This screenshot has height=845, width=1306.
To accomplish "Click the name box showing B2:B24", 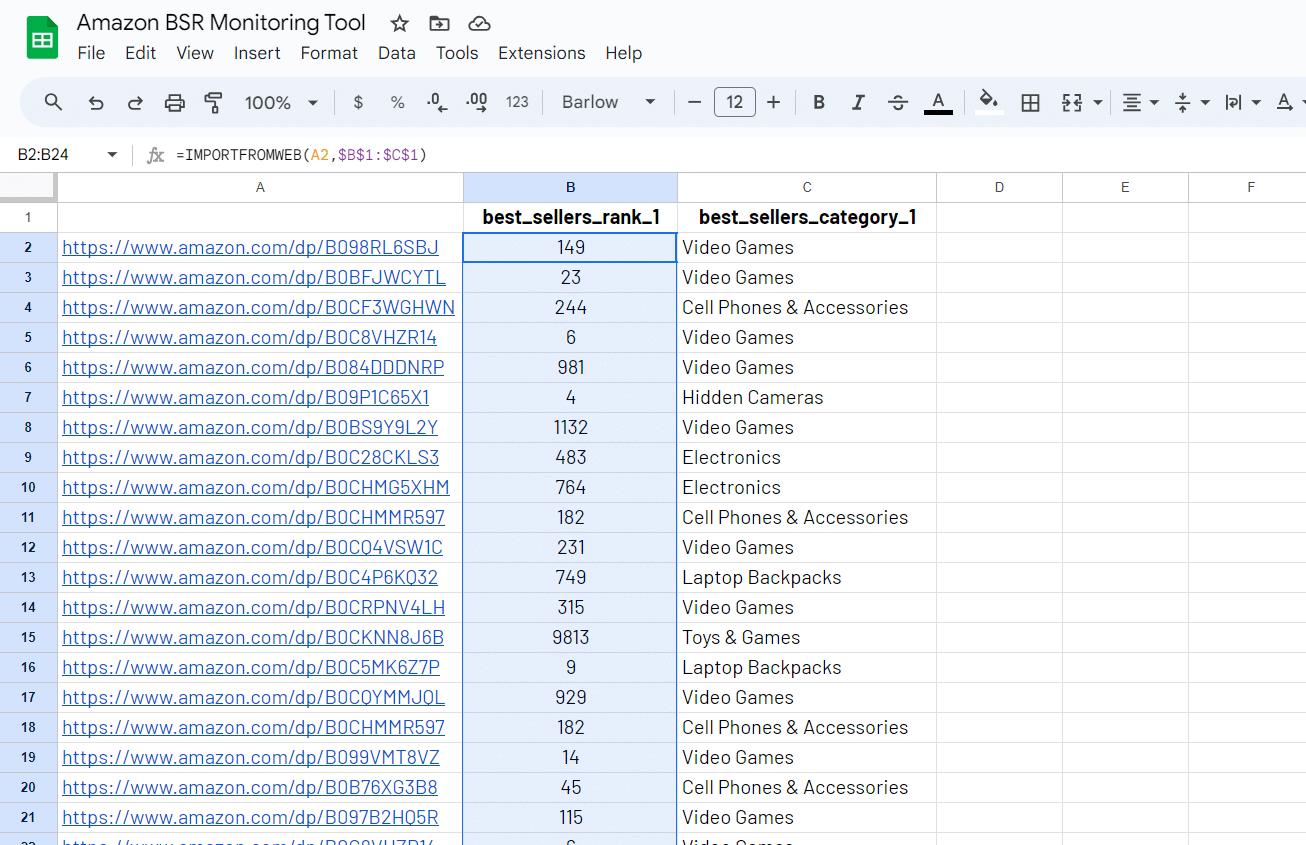I will [58, 155].
